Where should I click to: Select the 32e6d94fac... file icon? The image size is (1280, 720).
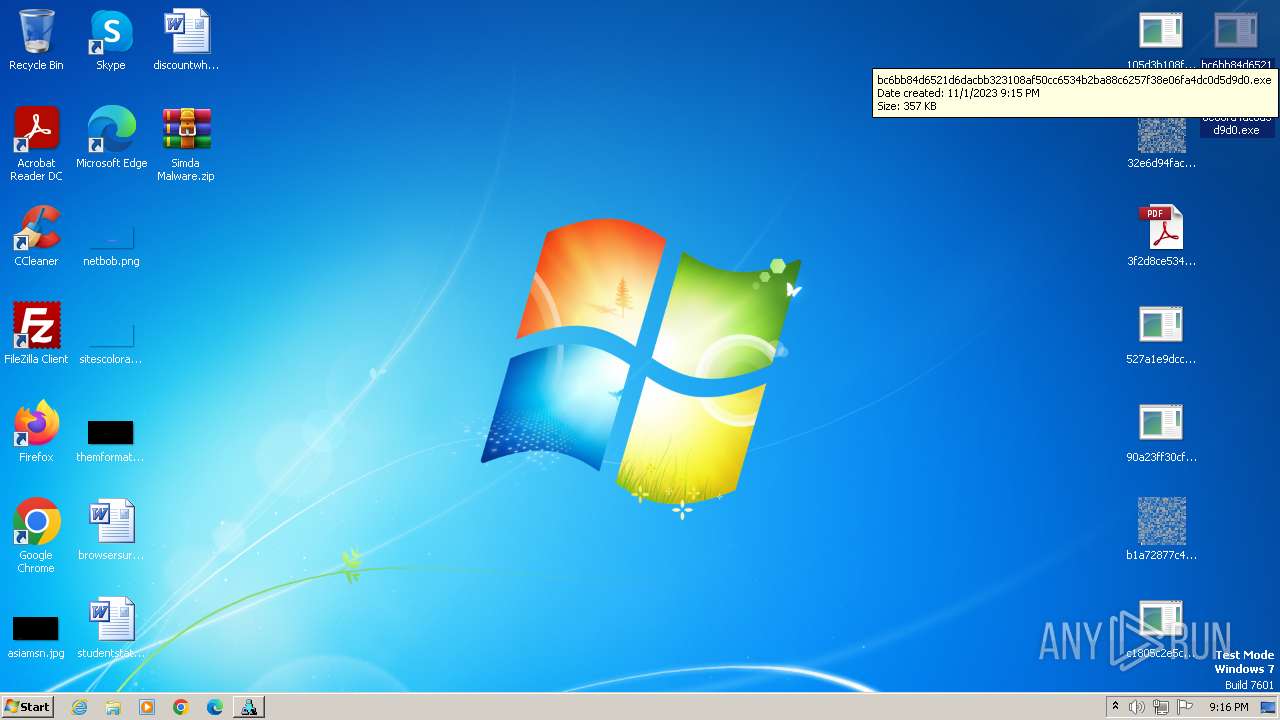point(1161,142)
